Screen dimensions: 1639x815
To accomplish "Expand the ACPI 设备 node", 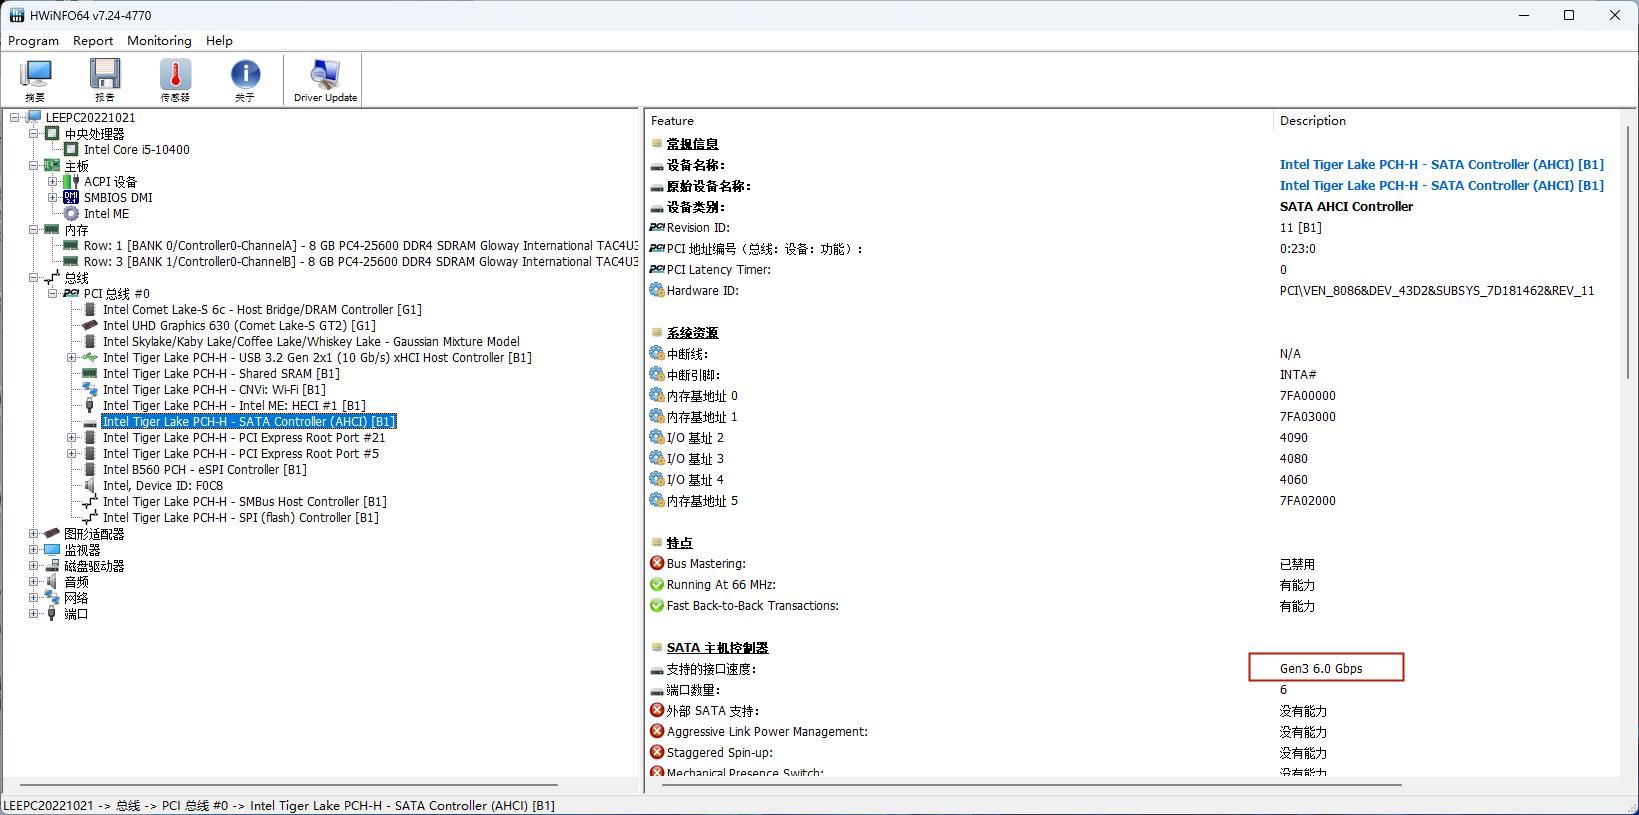I will [53, 182].
